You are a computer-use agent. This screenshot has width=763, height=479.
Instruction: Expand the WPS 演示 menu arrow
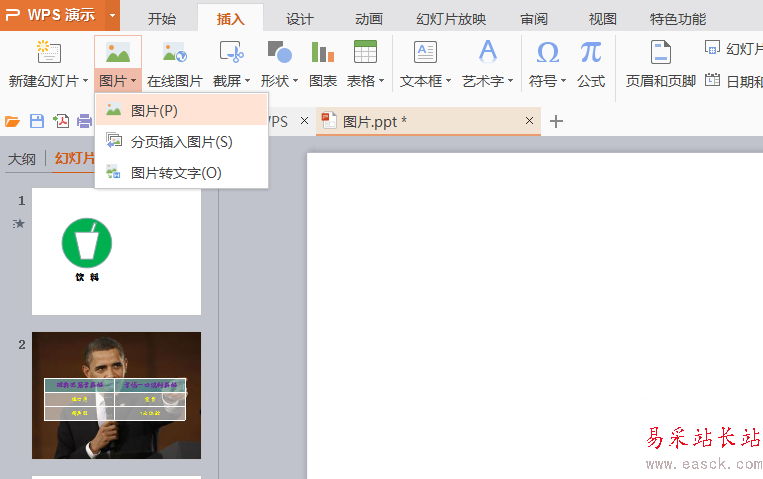(112, 15)
